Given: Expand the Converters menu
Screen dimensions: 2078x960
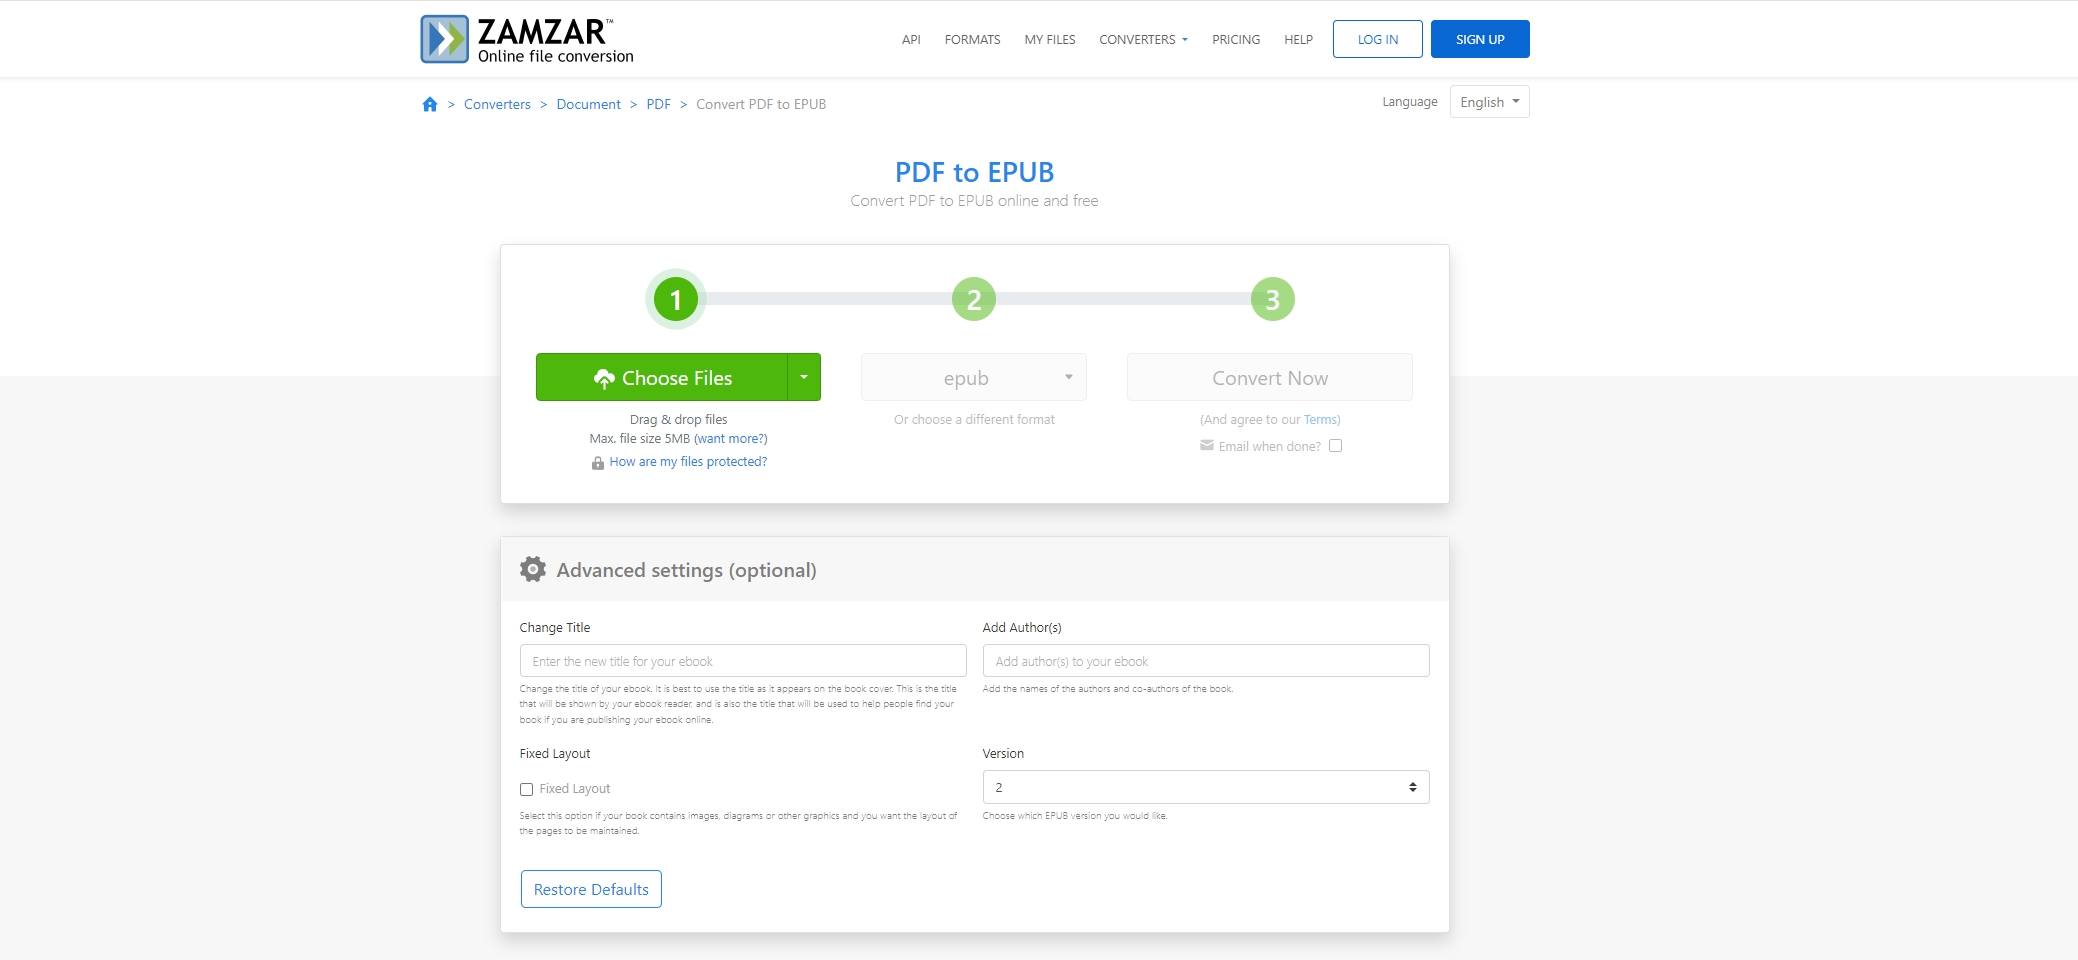Looking at the screenshot, I should (x=1143, y=40).
